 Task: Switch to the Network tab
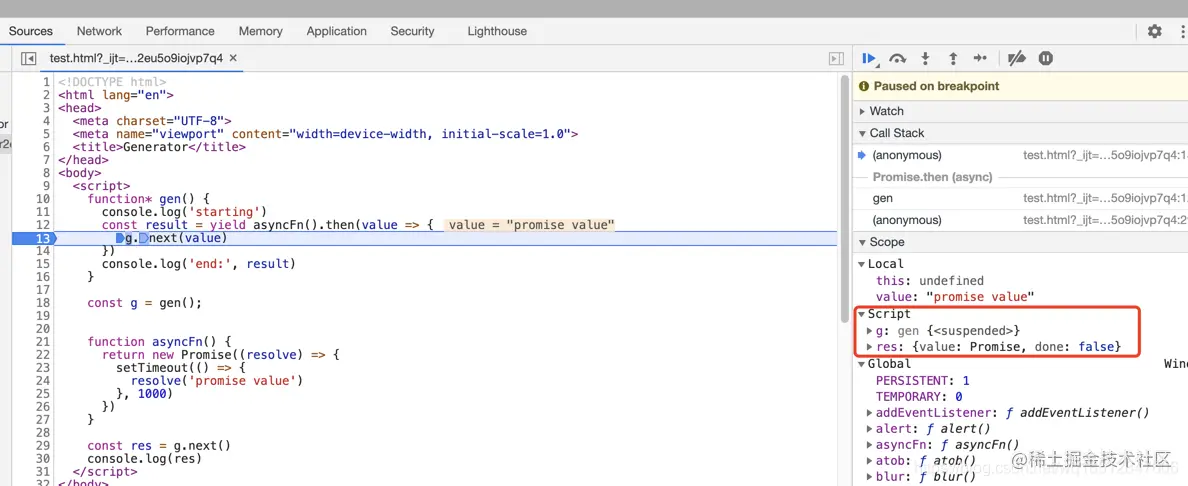point(99,31)
